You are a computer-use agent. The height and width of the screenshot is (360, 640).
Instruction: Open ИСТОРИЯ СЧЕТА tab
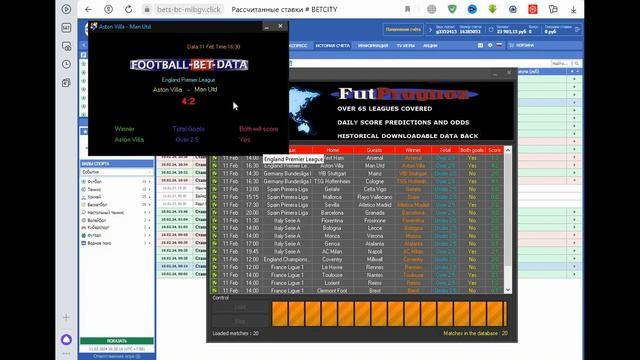[x=333, y=46]
